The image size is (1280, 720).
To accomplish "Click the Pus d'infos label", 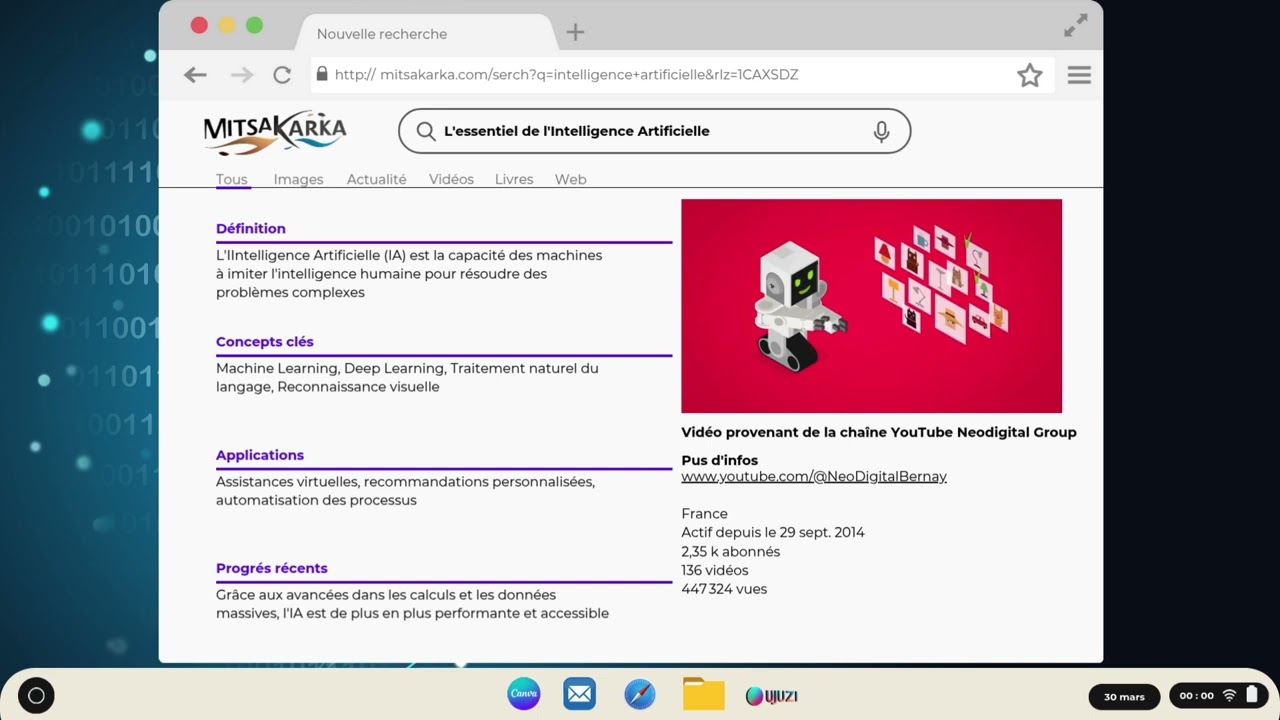I will pyautogui.click(x=720, y=461).
